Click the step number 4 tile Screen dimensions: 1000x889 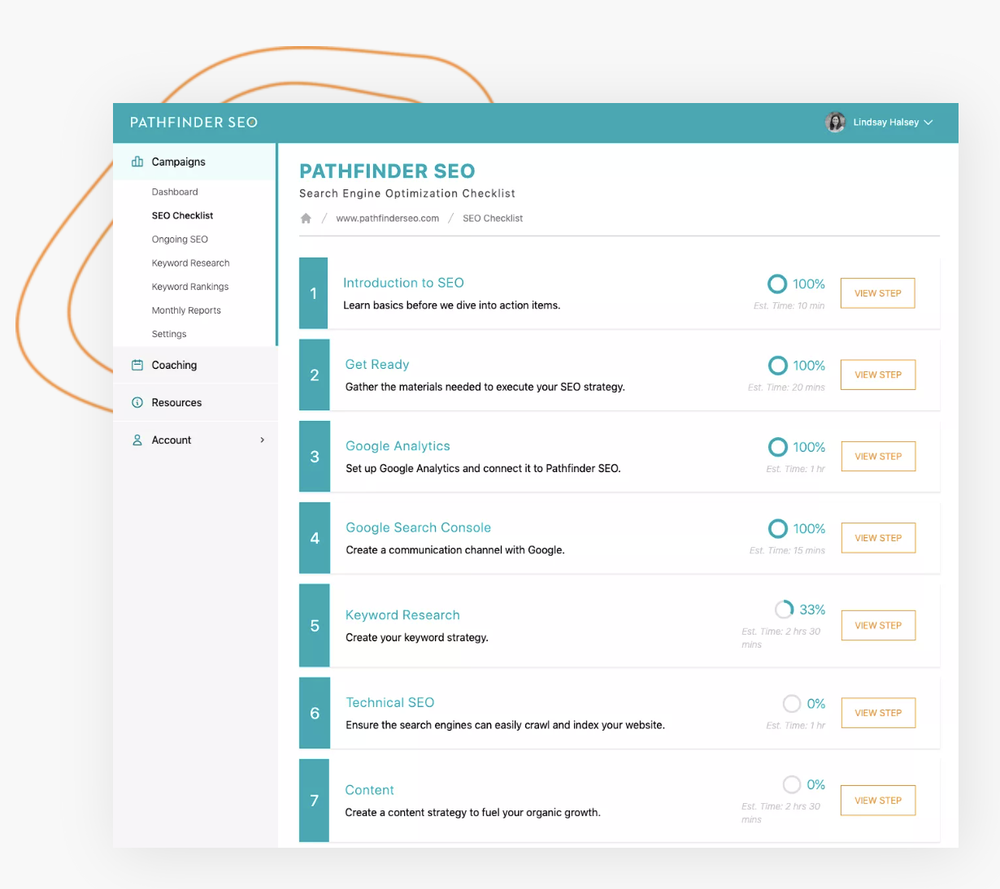(314, 538)
